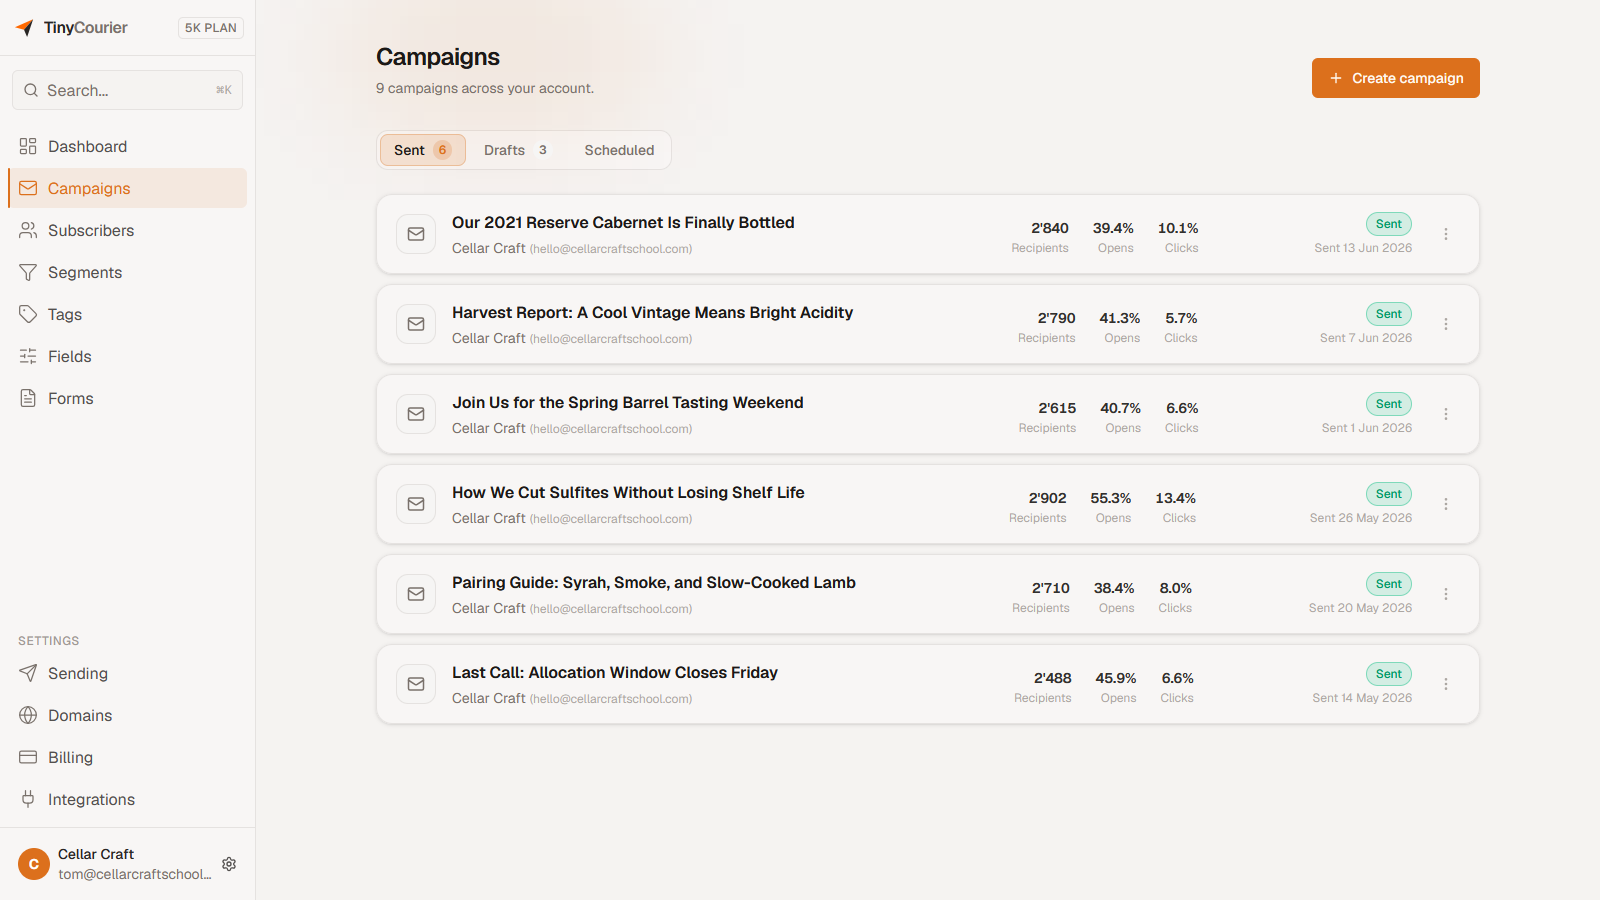Open the Segments page
Image resolution: width=1600 pixels, height=900 pixels.
(x=127, y=272)
